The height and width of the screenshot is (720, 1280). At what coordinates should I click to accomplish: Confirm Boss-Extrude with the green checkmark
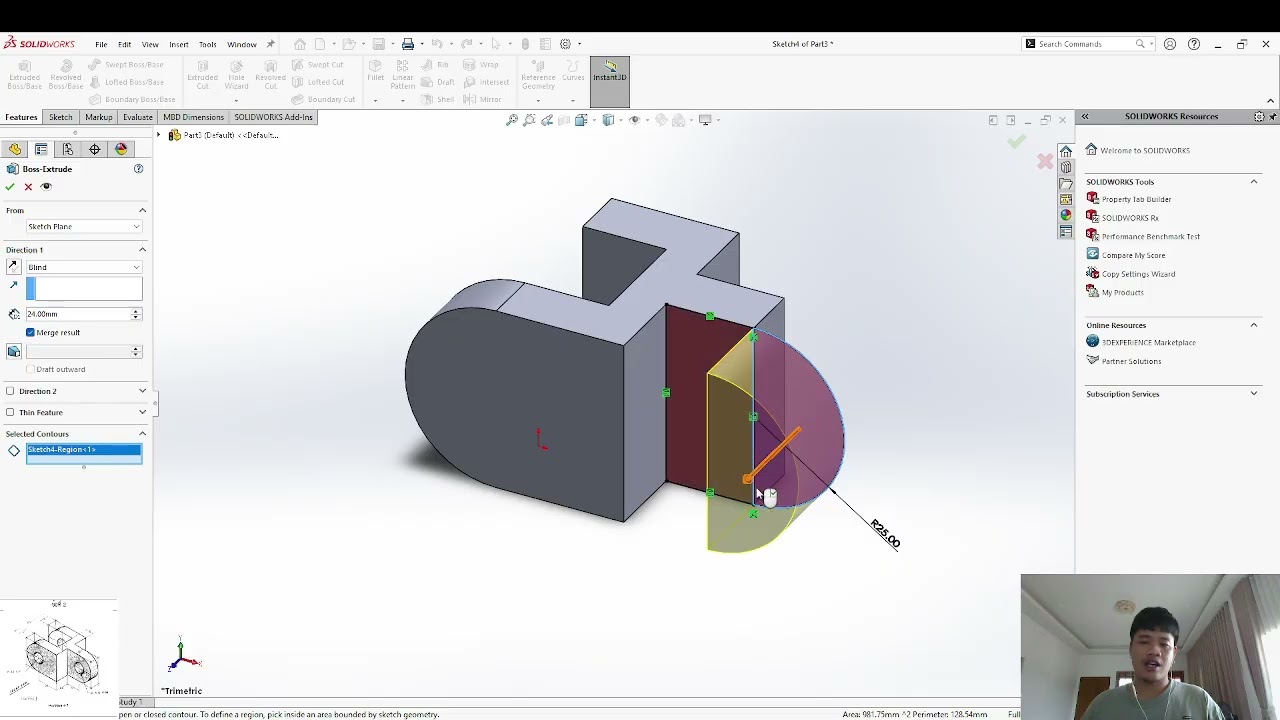click(x=10, y=187)
